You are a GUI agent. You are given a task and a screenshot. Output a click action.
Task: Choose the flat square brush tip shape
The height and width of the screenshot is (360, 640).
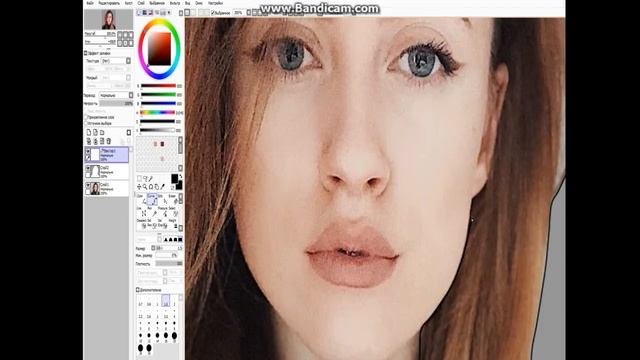[x=180, y=240]
